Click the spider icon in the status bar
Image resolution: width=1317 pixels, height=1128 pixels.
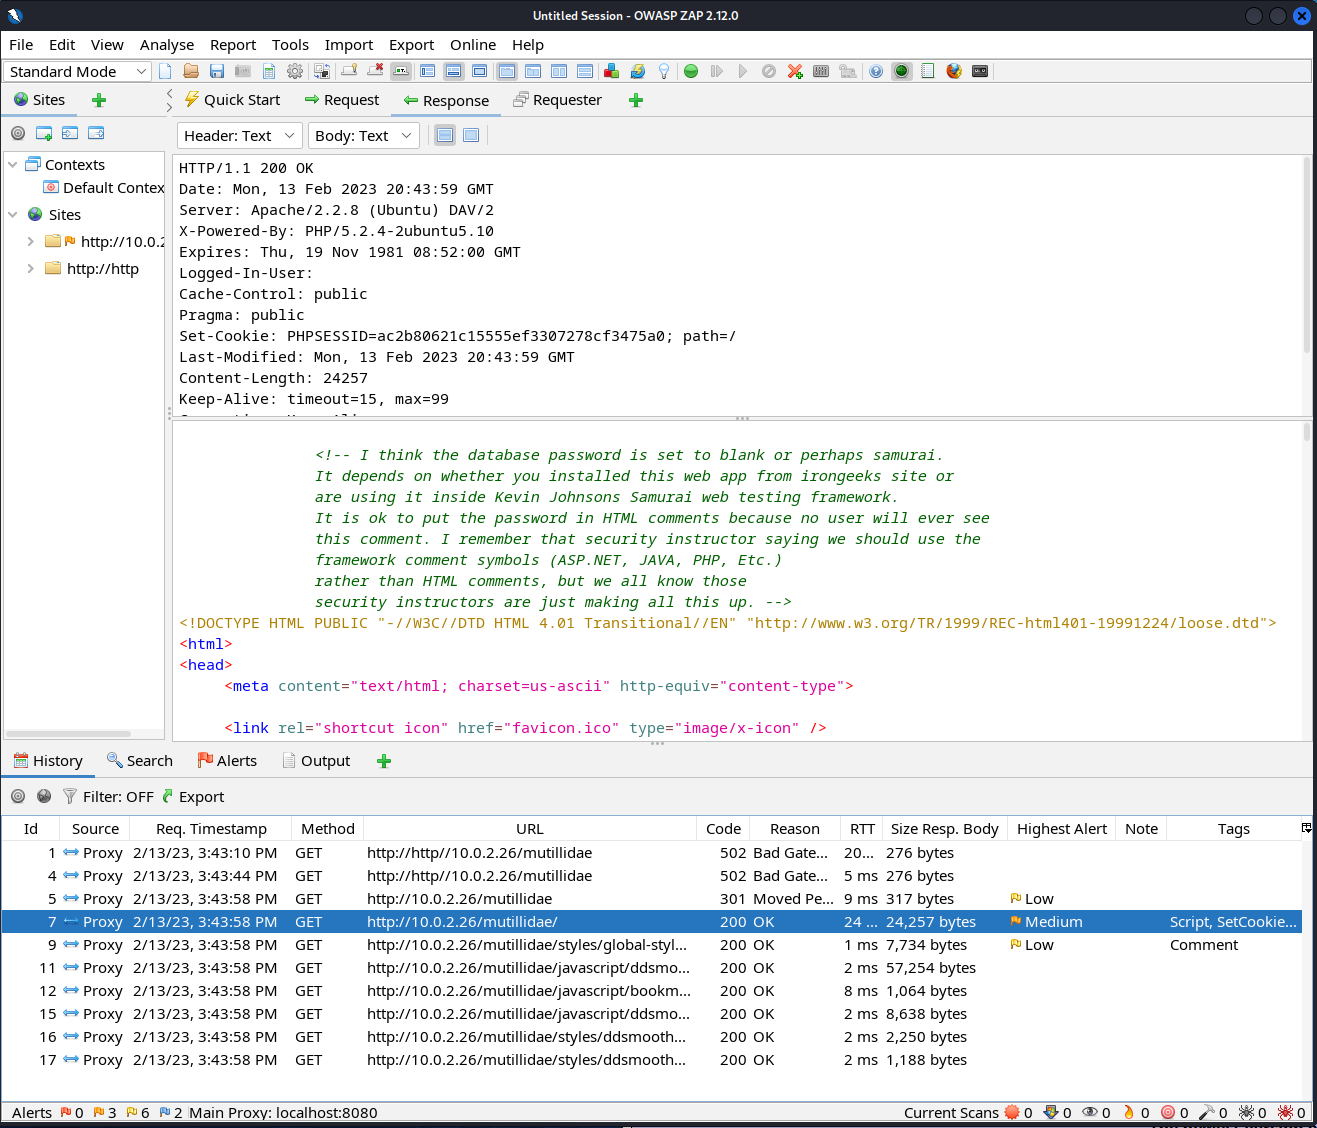pyautogui.click(x=1246, y=1112)
